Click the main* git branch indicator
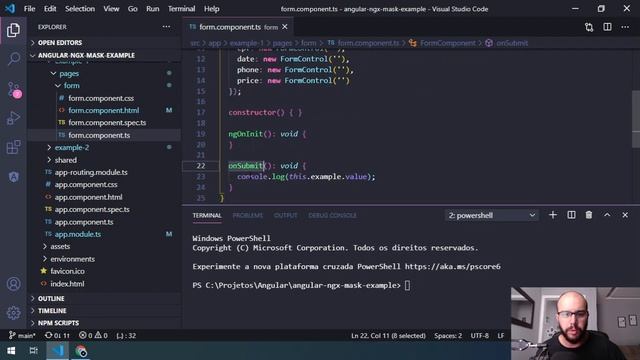The image size is (640, 360). tap(22, 336)
